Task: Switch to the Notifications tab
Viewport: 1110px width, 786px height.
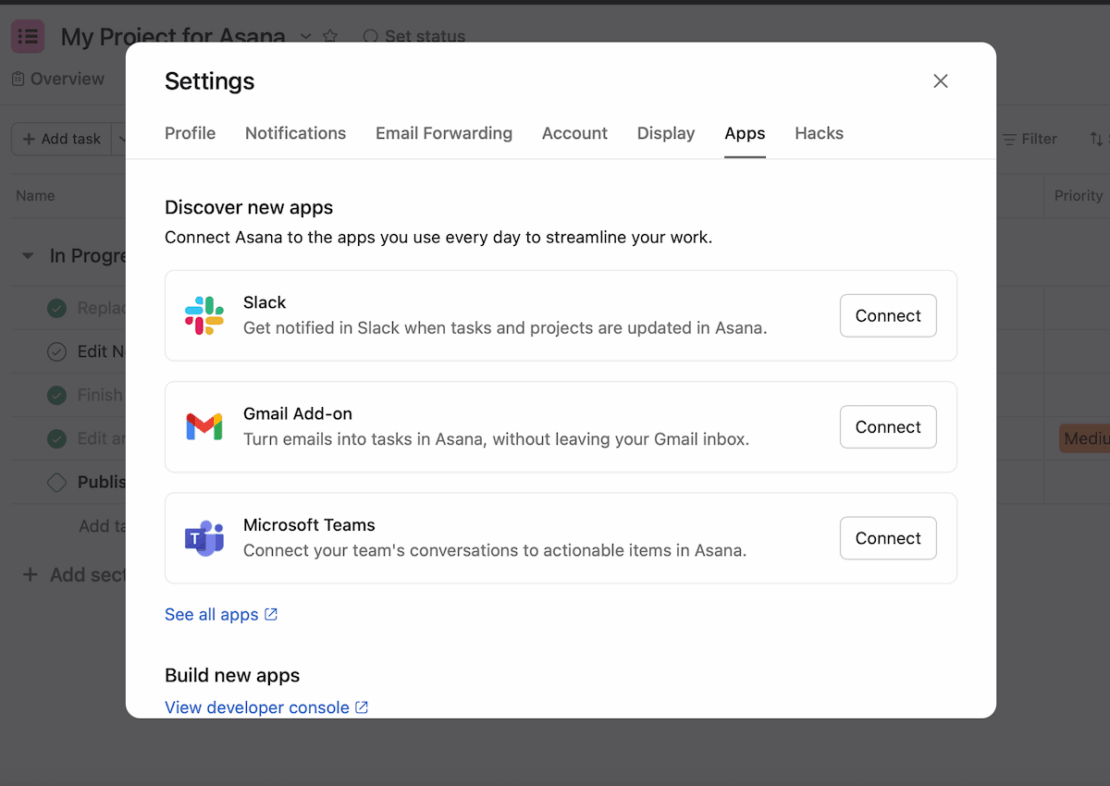Action: pyautogui.click(x=295, y=133)
